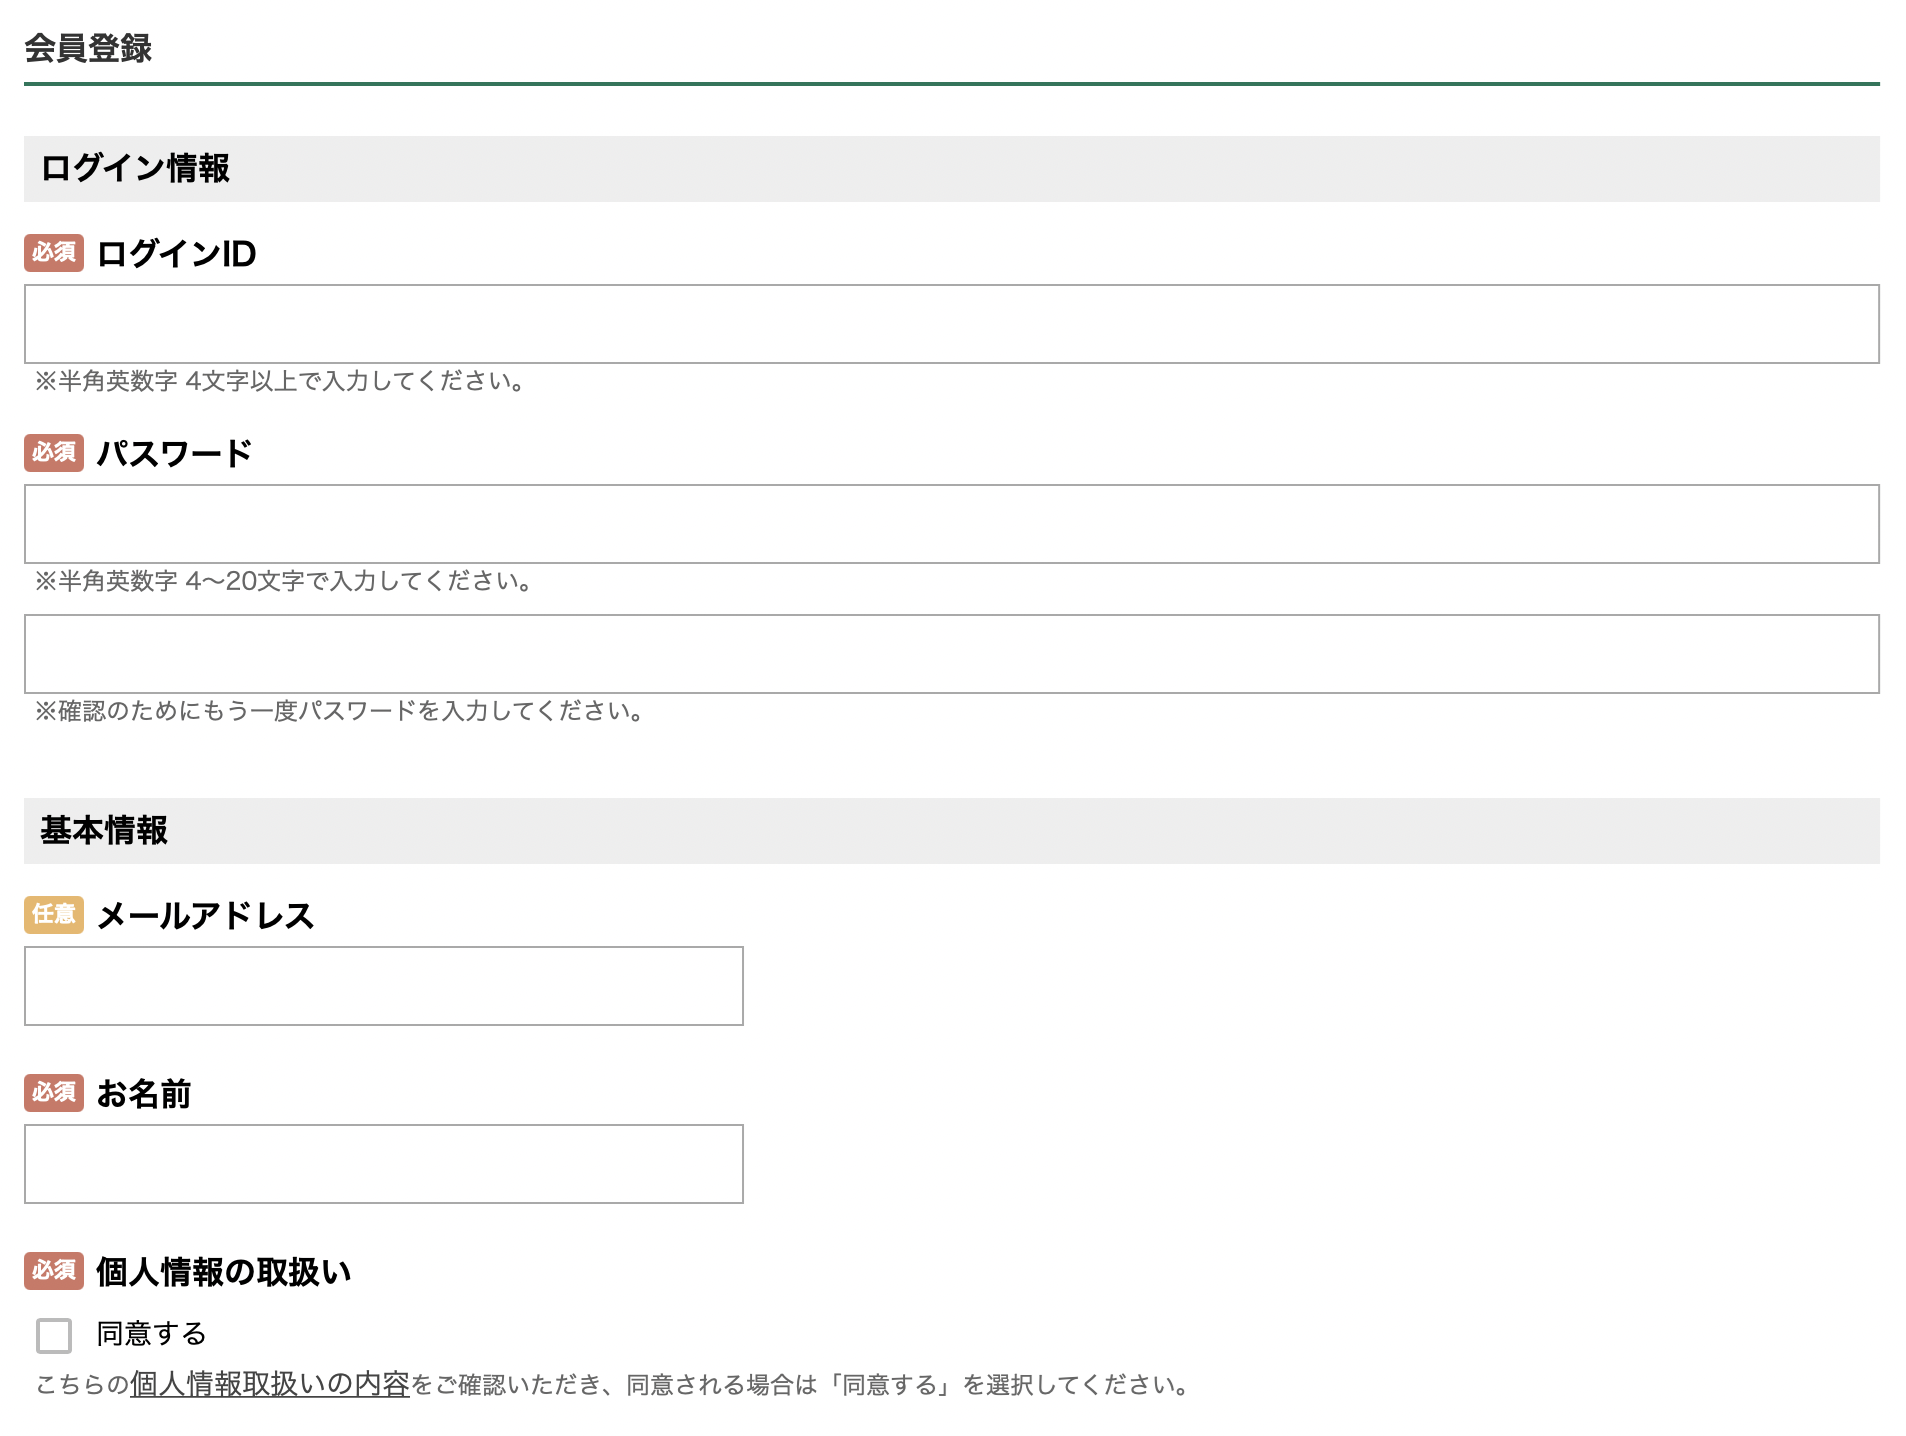Click the ログインID field label
Viewport: 1906px width, 1436px height.
click(x=176, y=254)
